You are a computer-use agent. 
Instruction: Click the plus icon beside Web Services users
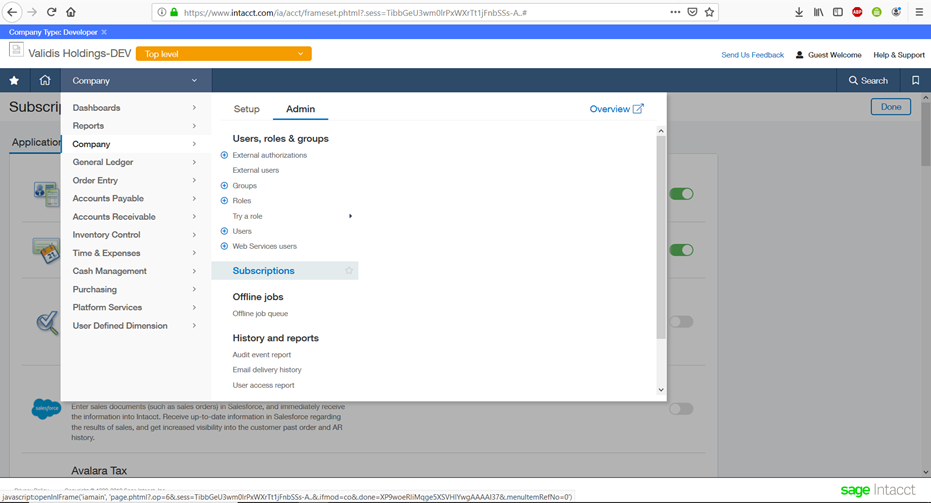[224, 246]
